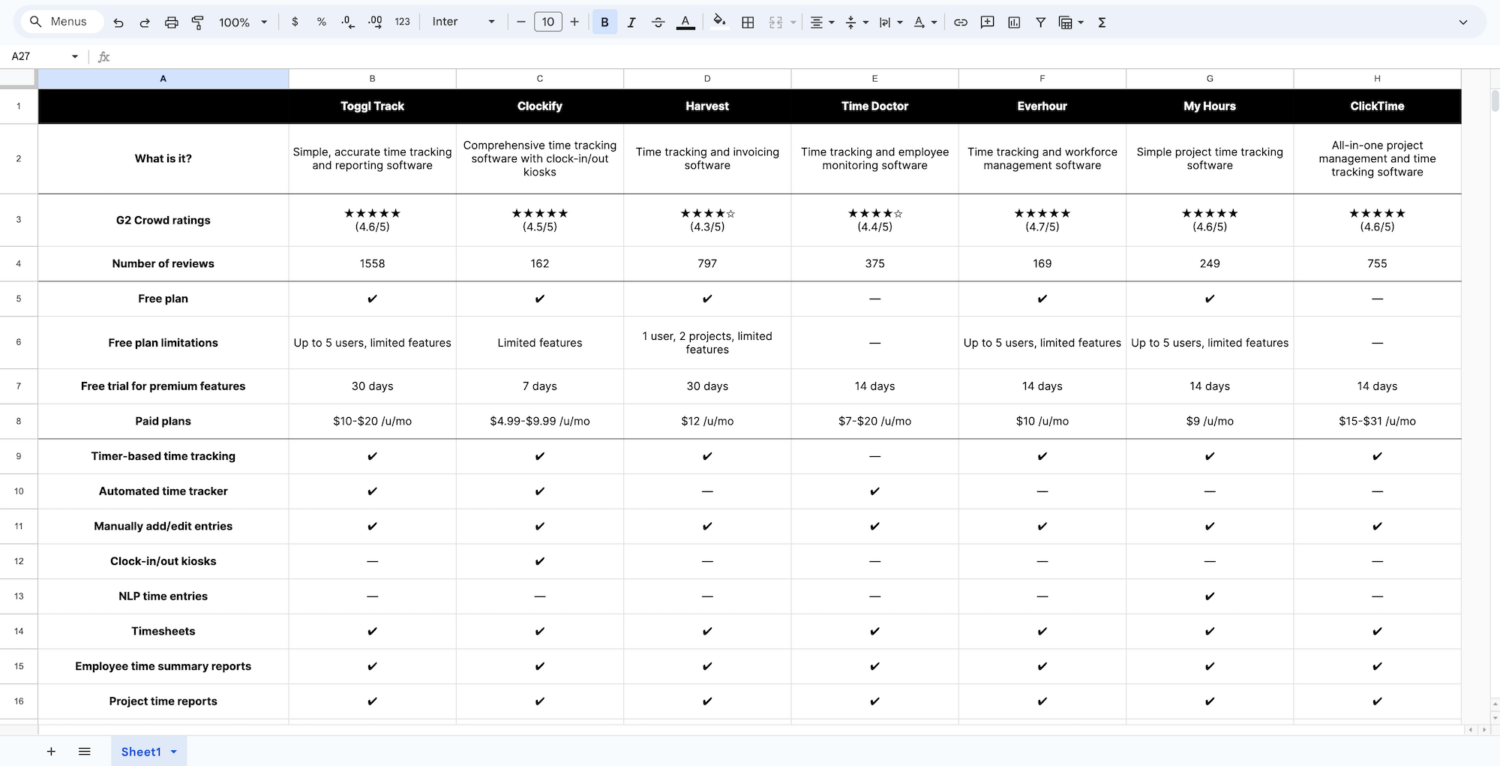Open the Menus panel

(x=62, y=20)
